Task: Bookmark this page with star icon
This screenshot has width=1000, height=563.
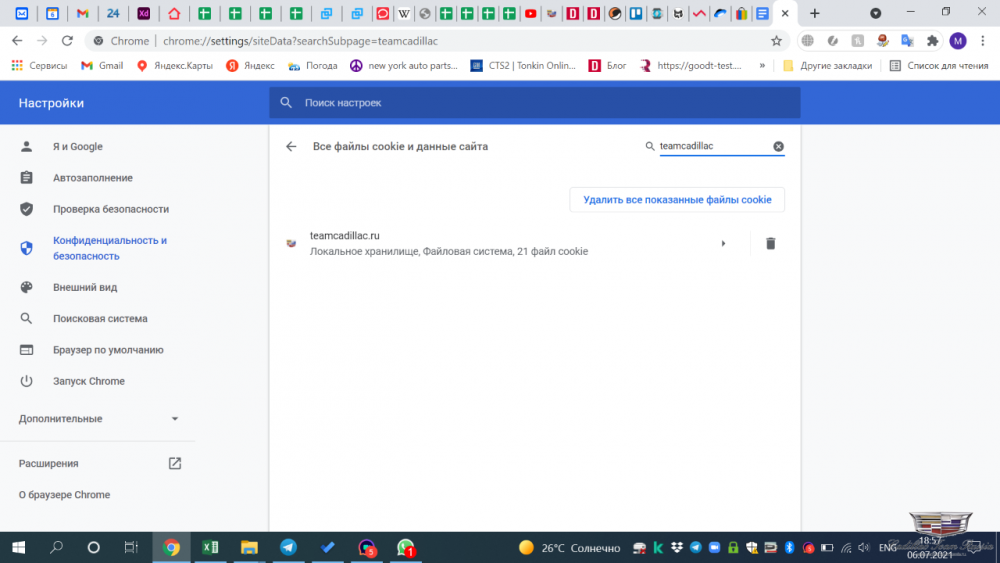Action: point(776,41)
